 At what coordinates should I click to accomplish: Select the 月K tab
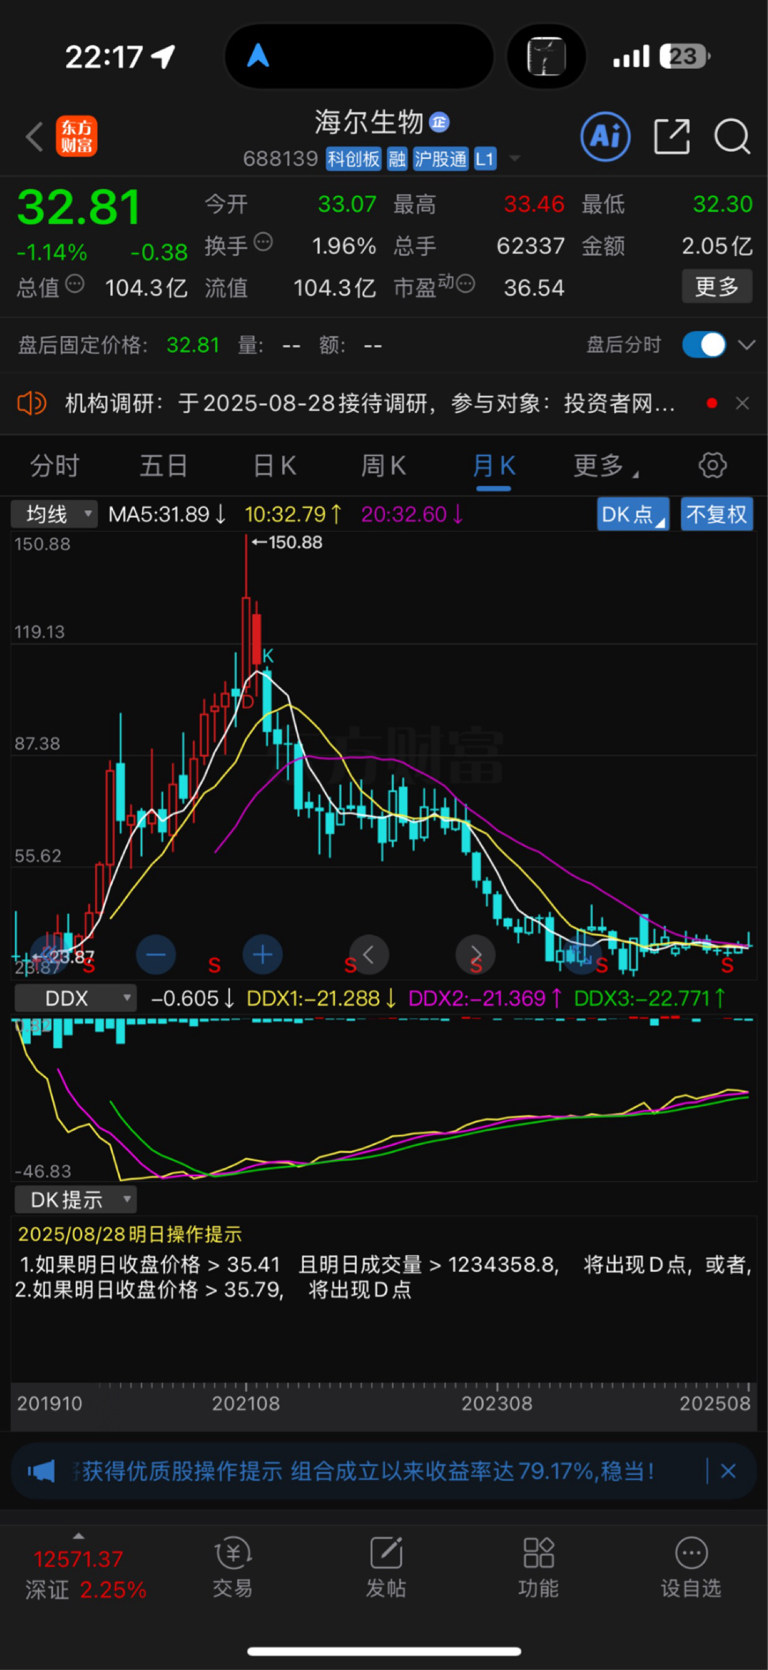(x=494, y=465)
